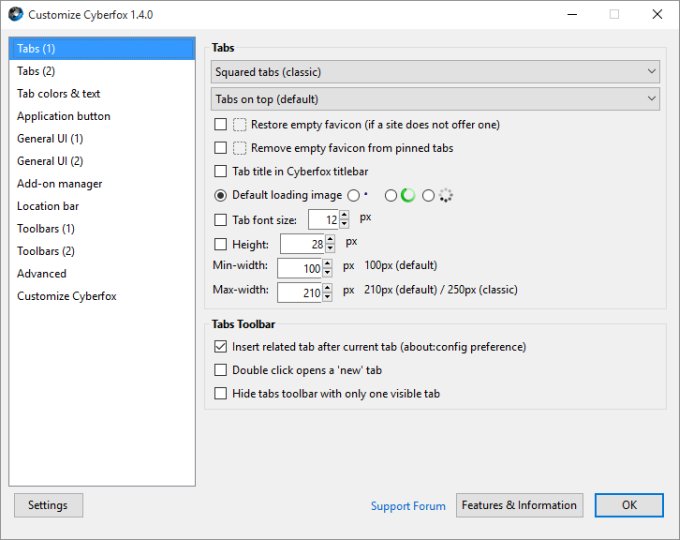
Task: Open the Support Forum link
Action: pyautogui.click(x=408, y=506)
